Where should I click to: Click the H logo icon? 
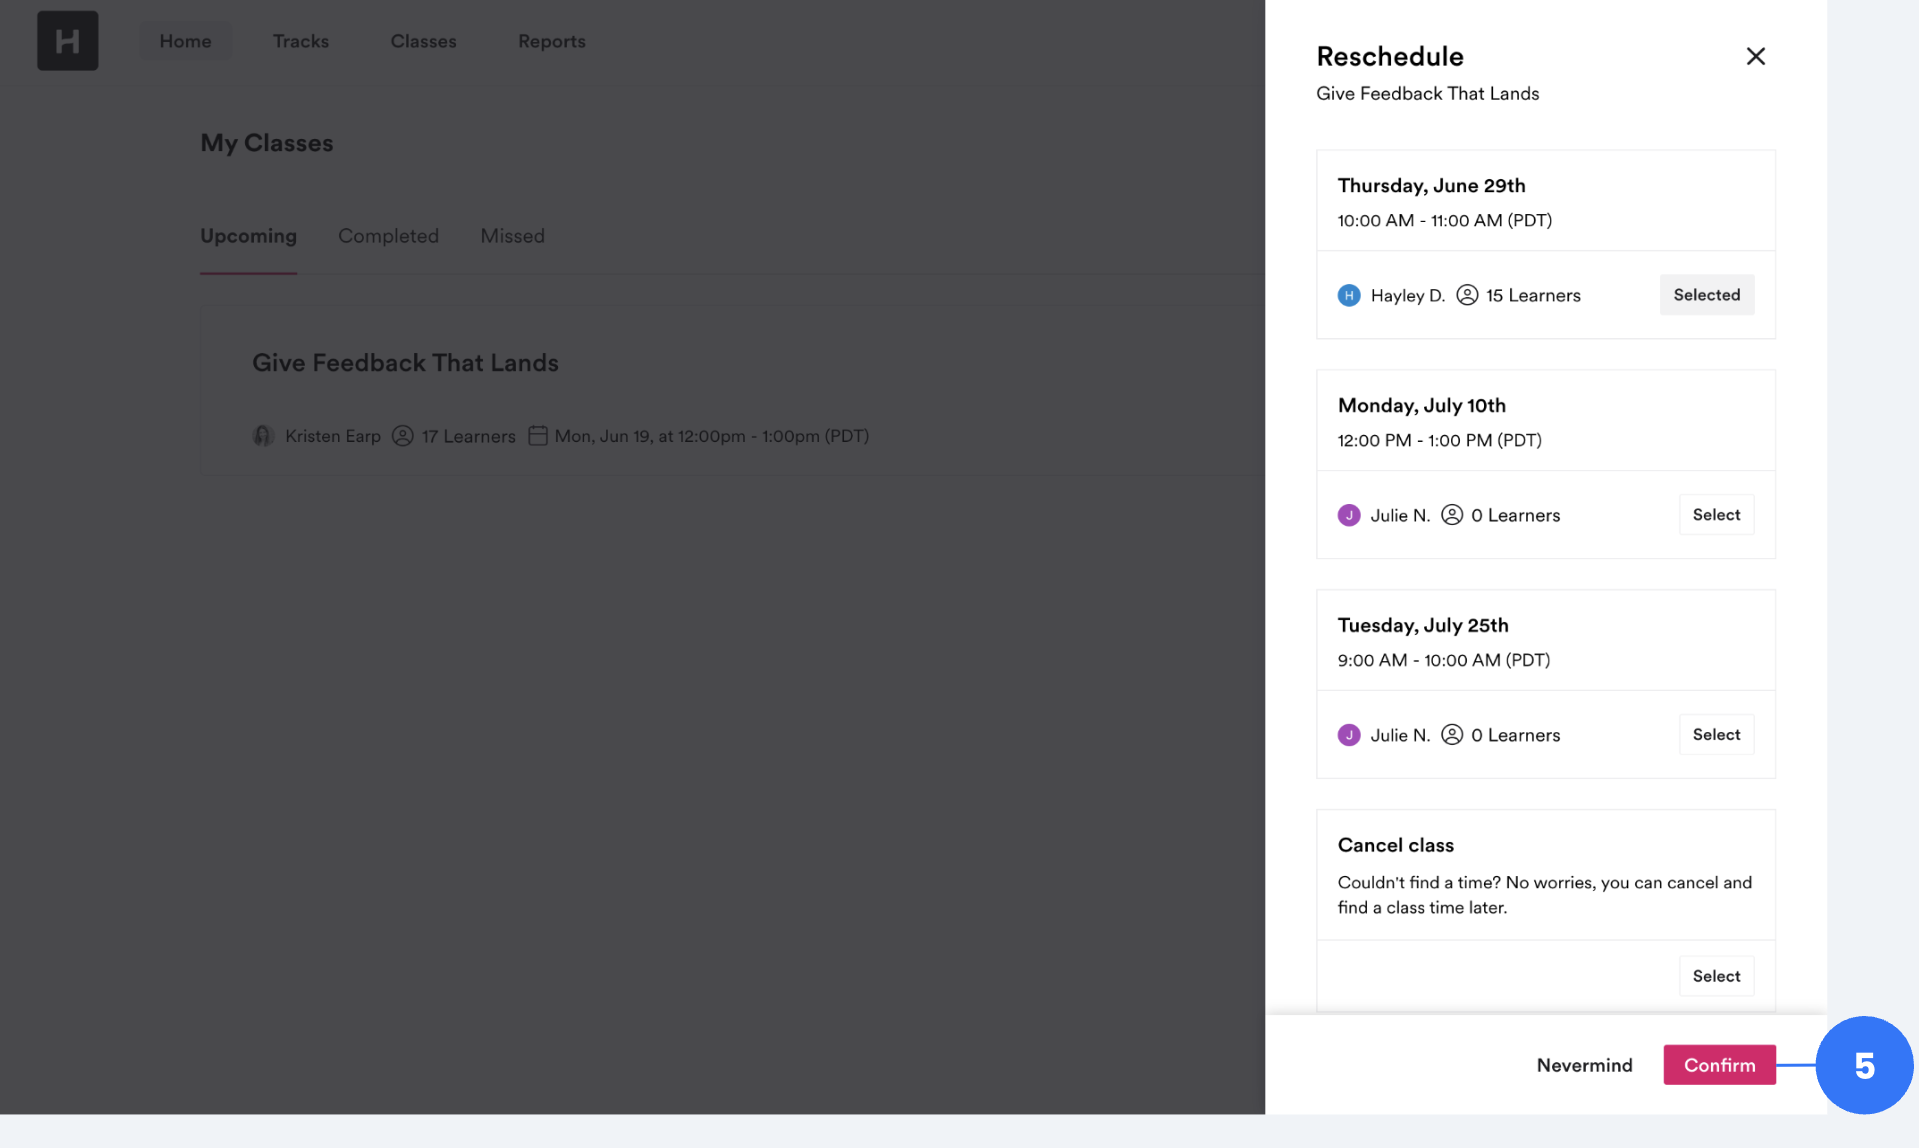click(x=67, y=41)
